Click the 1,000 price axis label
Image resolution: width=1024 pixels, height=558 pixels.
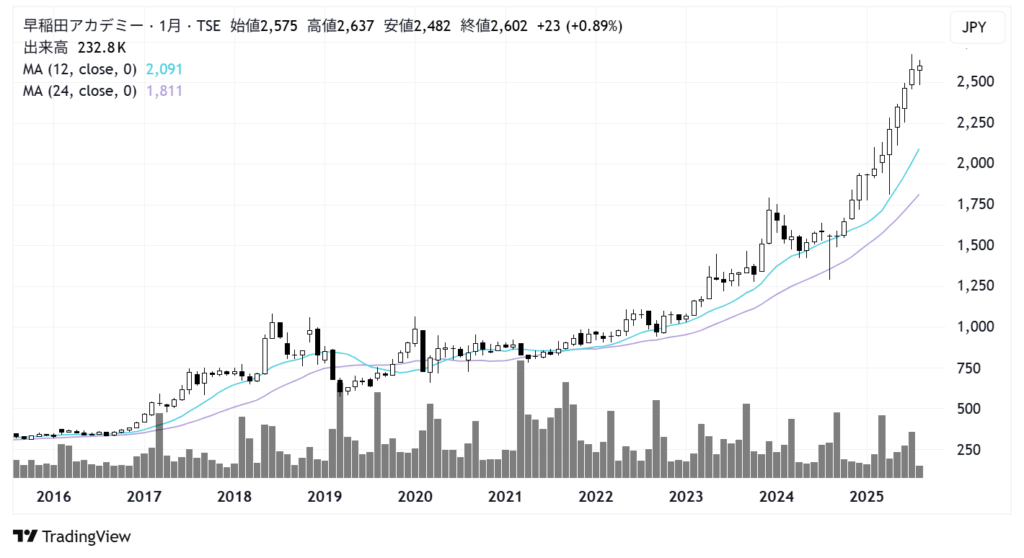pos(976,327)
